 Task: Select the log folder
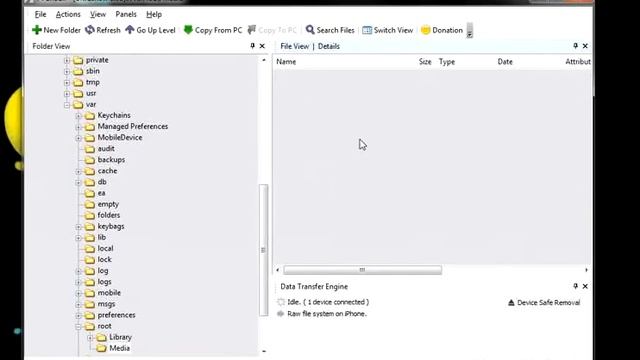103,270
